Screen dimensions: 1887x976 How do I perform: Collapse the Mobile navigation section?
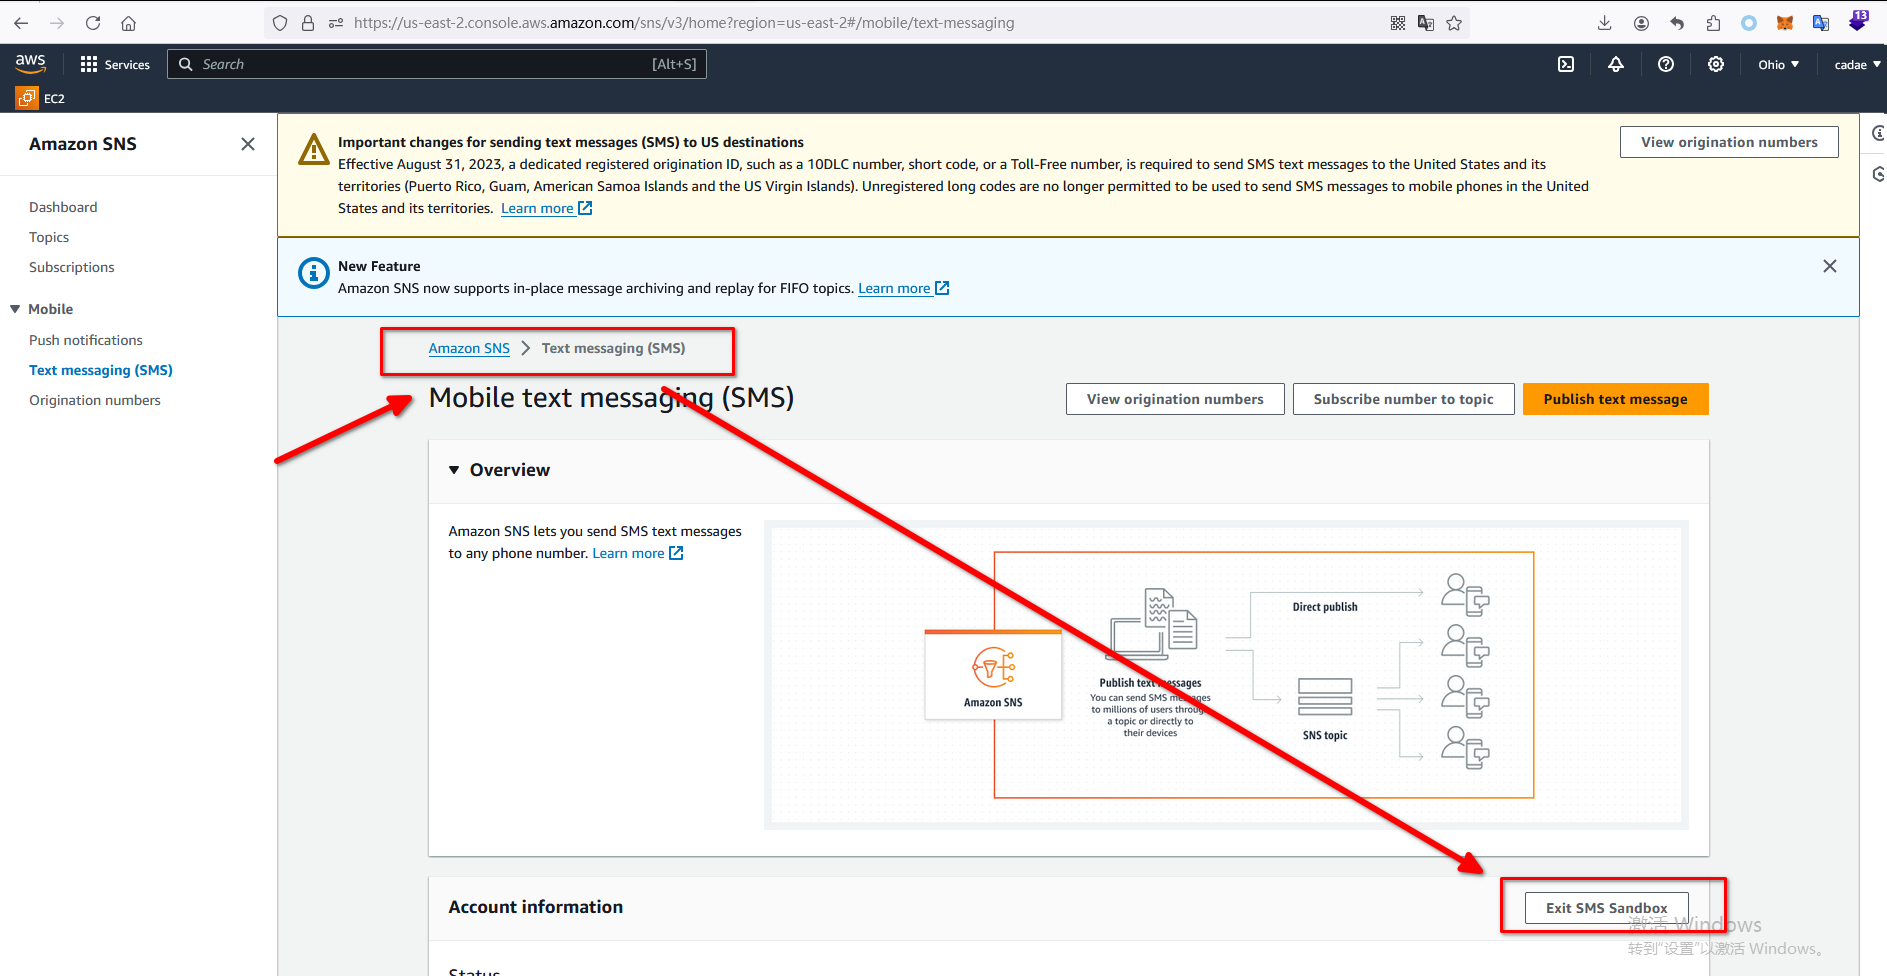[x=16, y=309]
